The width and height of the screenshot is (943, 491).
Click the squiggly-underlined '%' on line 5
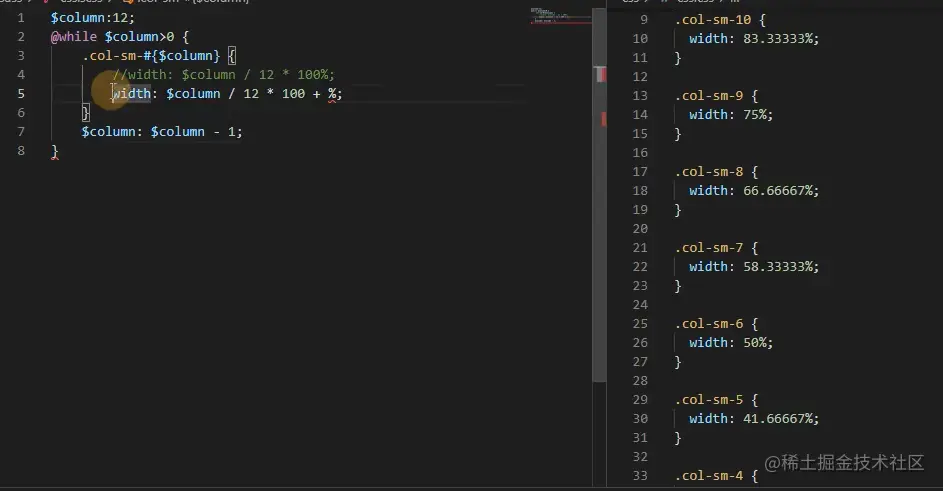(332, 94)
